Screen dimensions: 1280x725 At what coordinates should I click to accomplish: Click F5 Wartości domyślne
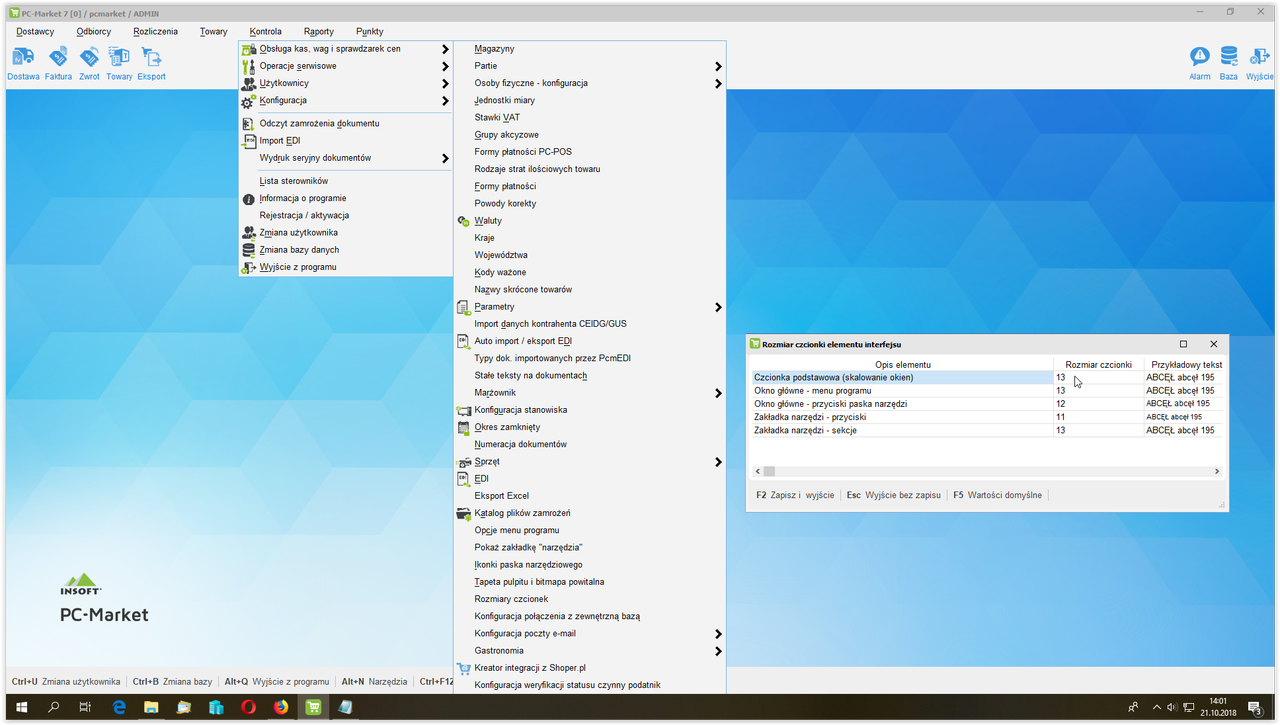click(x=997, y=495)
